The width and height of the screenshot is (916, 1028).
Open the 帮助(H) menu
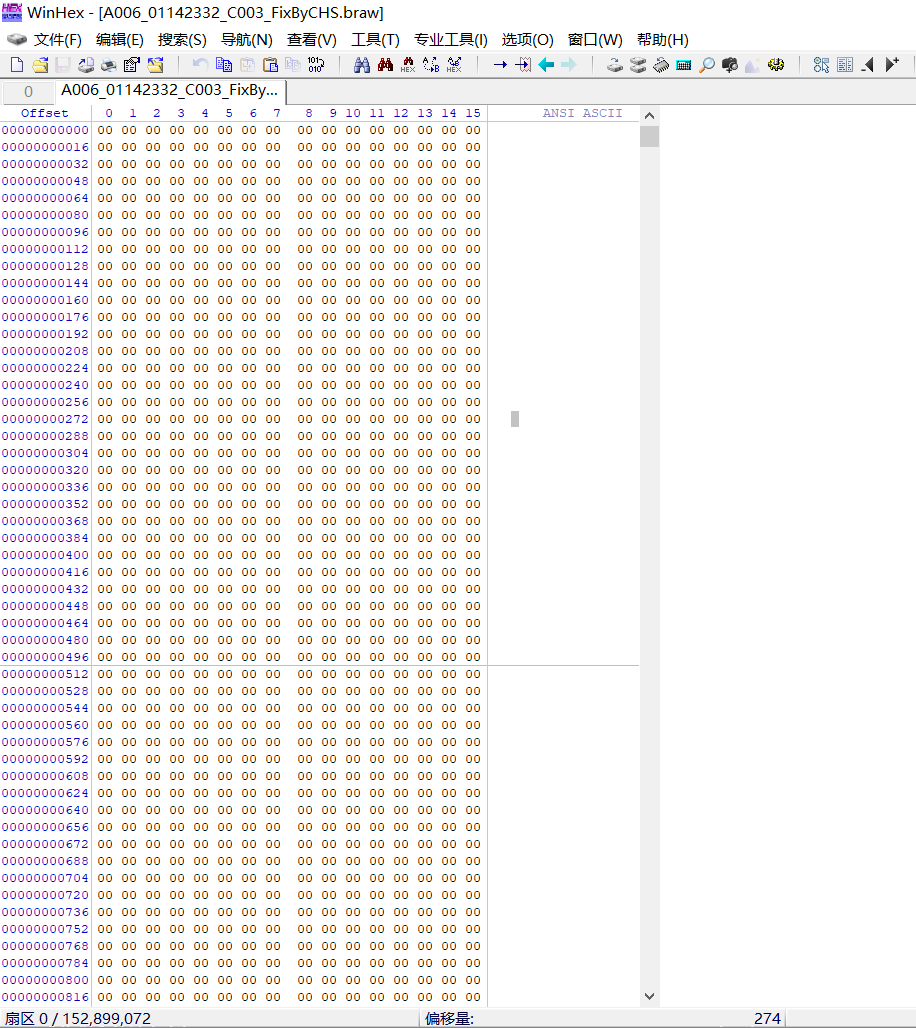click(662, 40)
